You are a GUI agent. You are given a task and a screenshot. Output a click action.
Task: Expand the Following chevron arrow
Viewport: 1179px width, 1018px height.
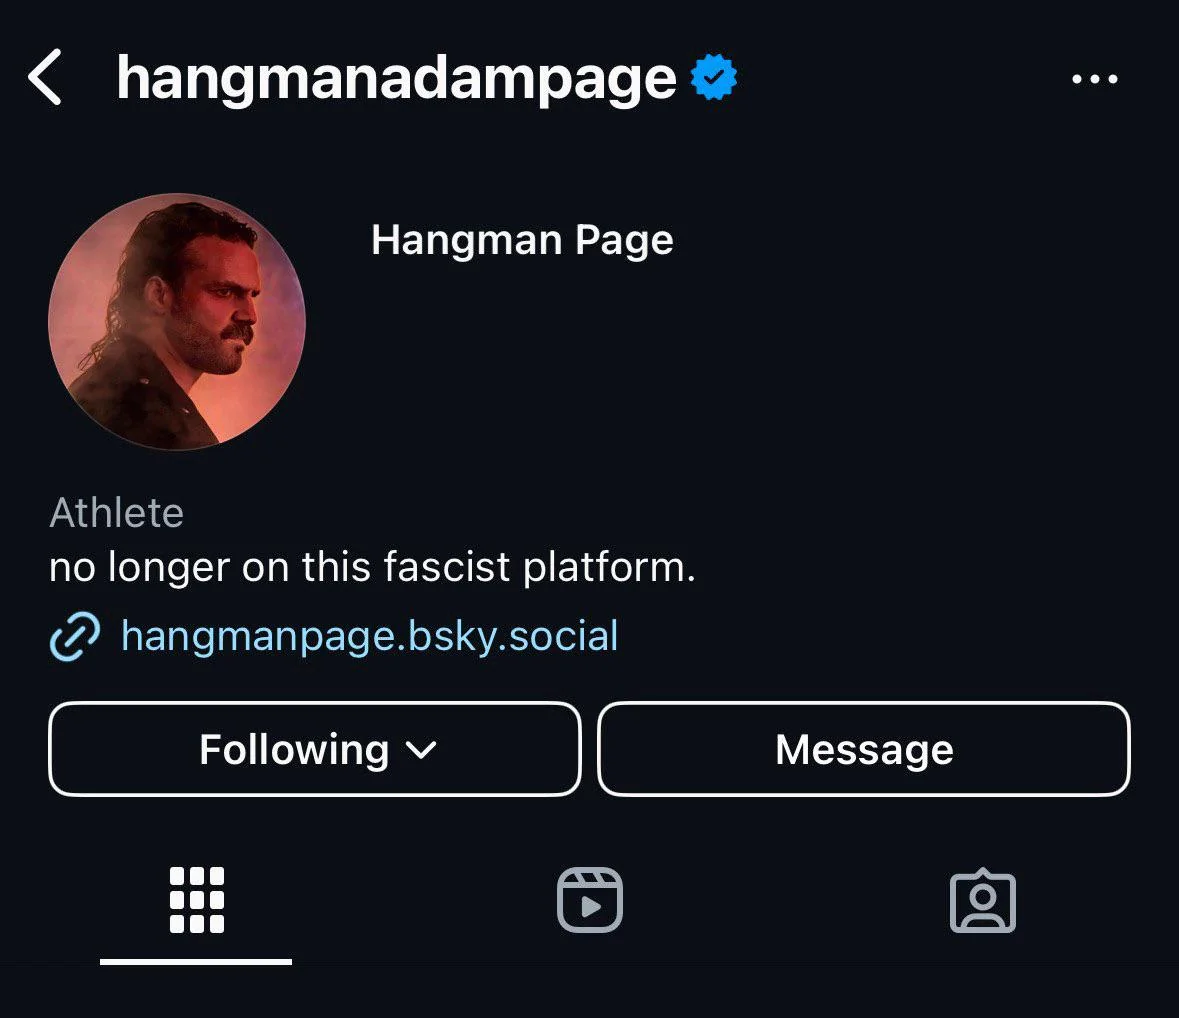click(423, 750)
